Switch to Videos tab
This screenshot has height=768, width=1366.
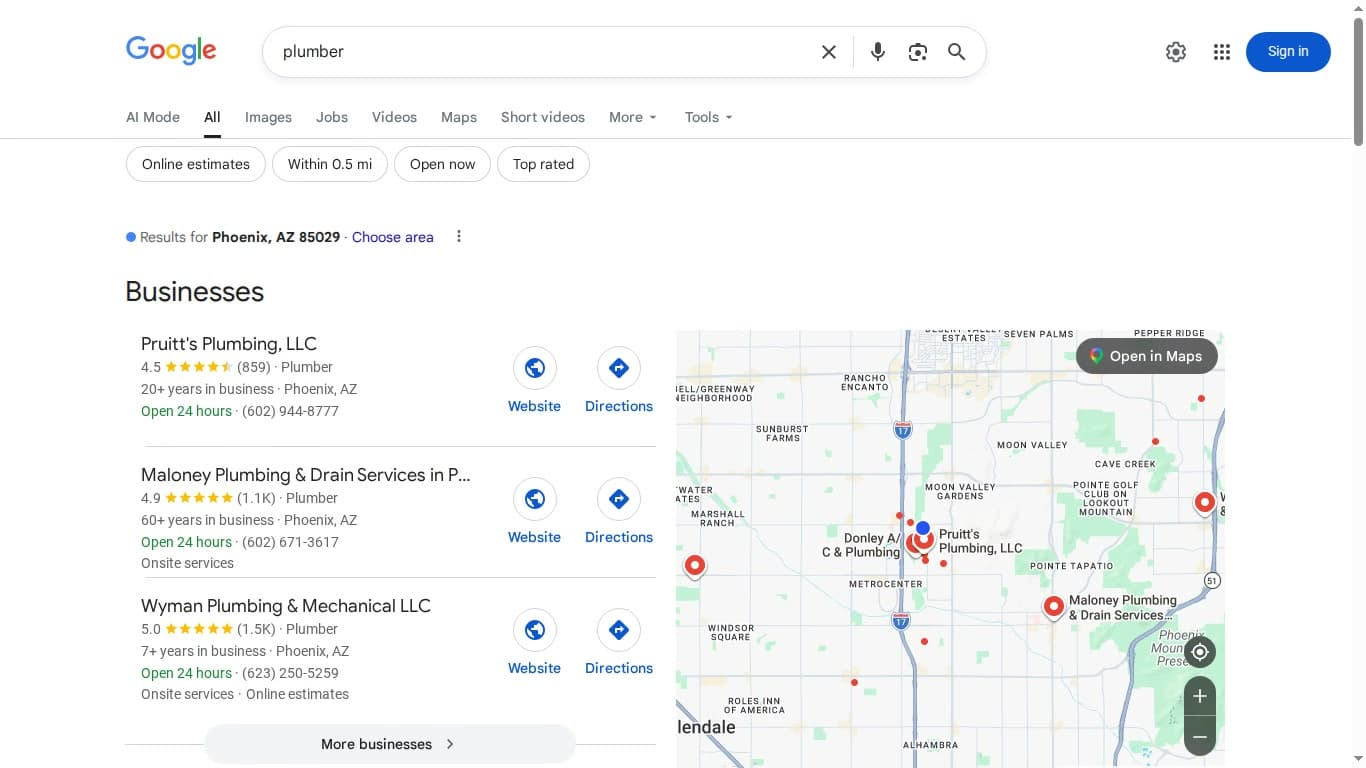394,117
